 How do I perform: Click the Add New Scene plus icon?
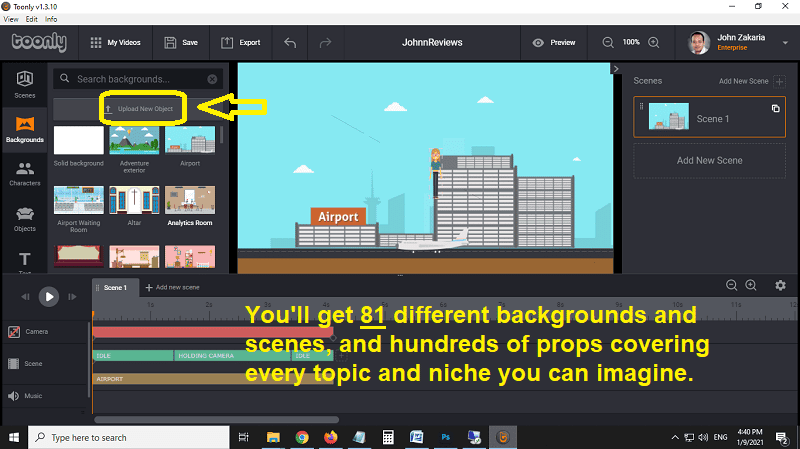coord(779,81)
